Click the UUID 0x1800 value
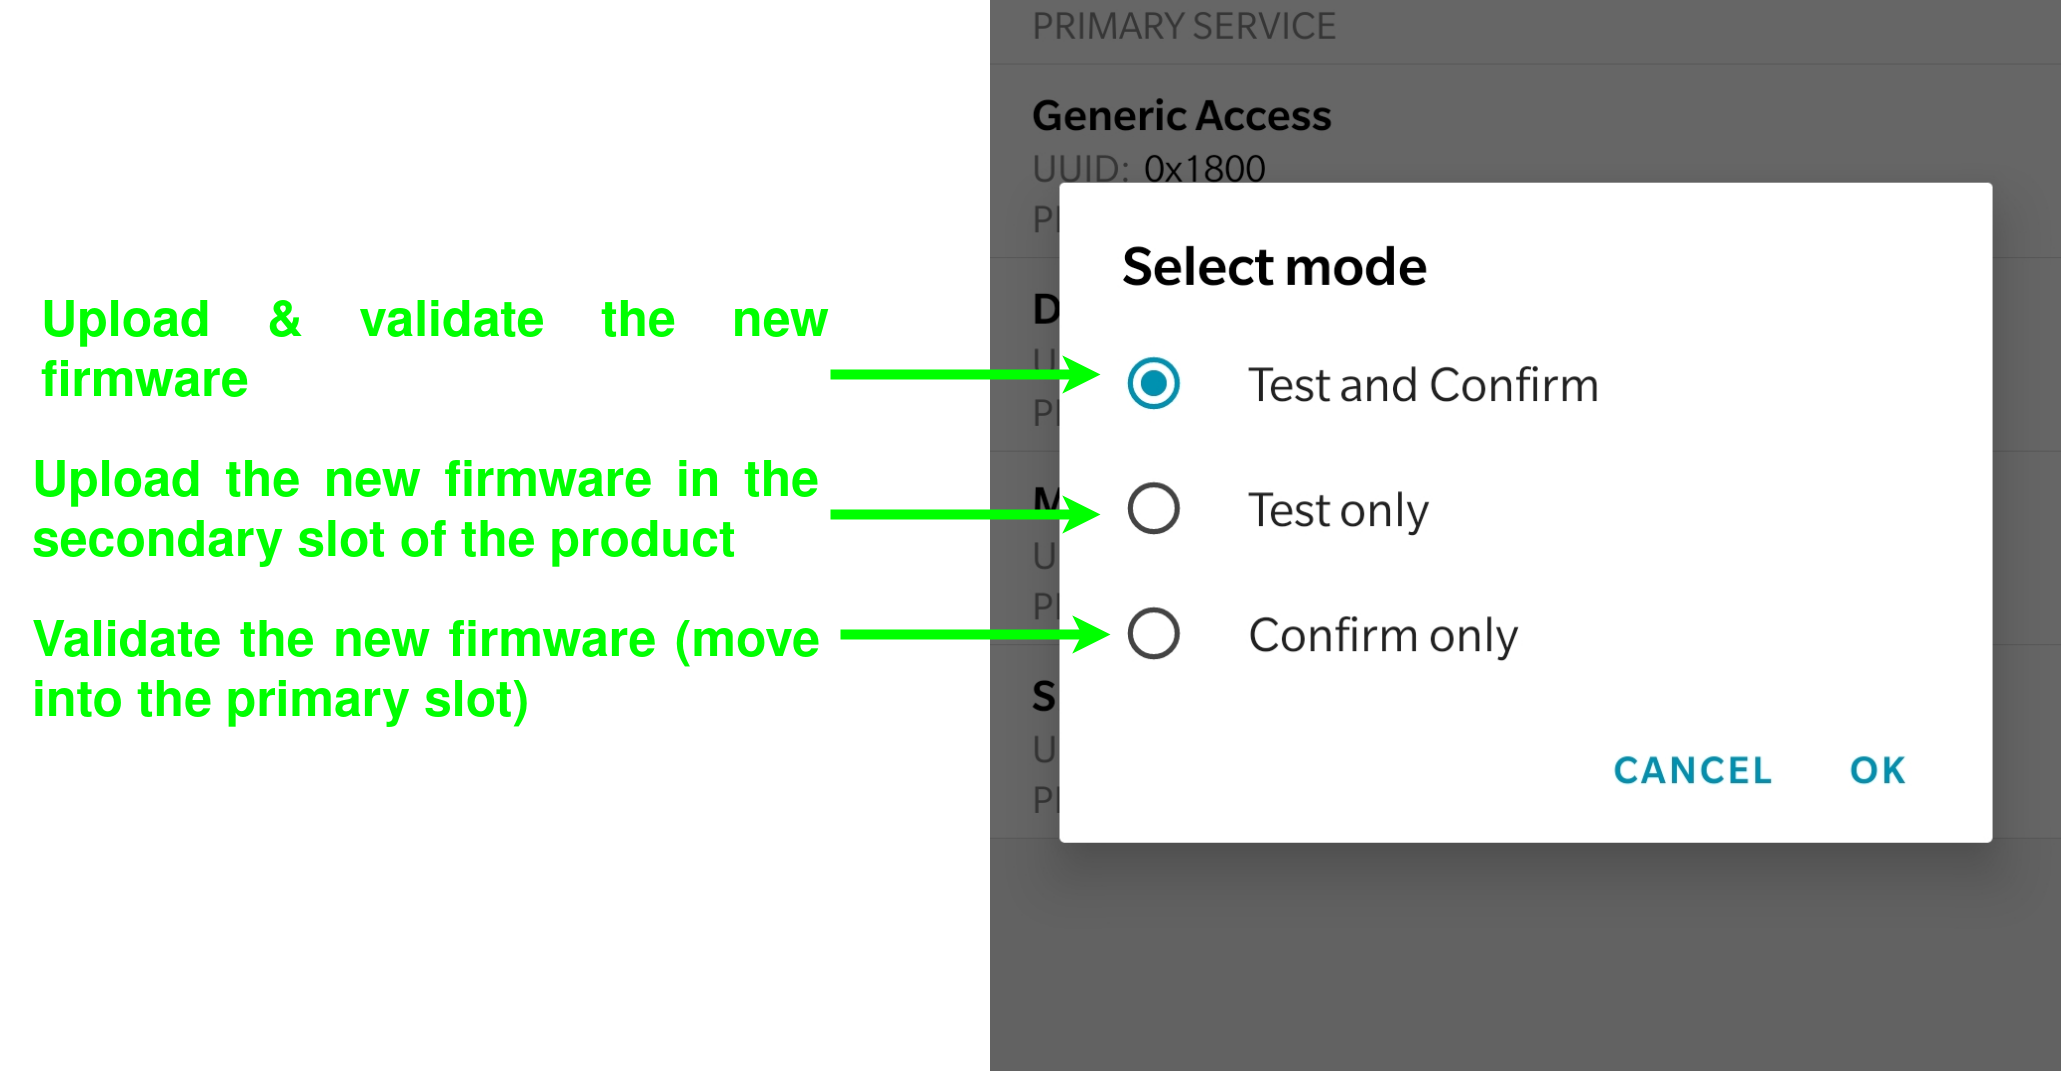The width and height of the screenshot is (2063, 1073). pos(1204,169)
